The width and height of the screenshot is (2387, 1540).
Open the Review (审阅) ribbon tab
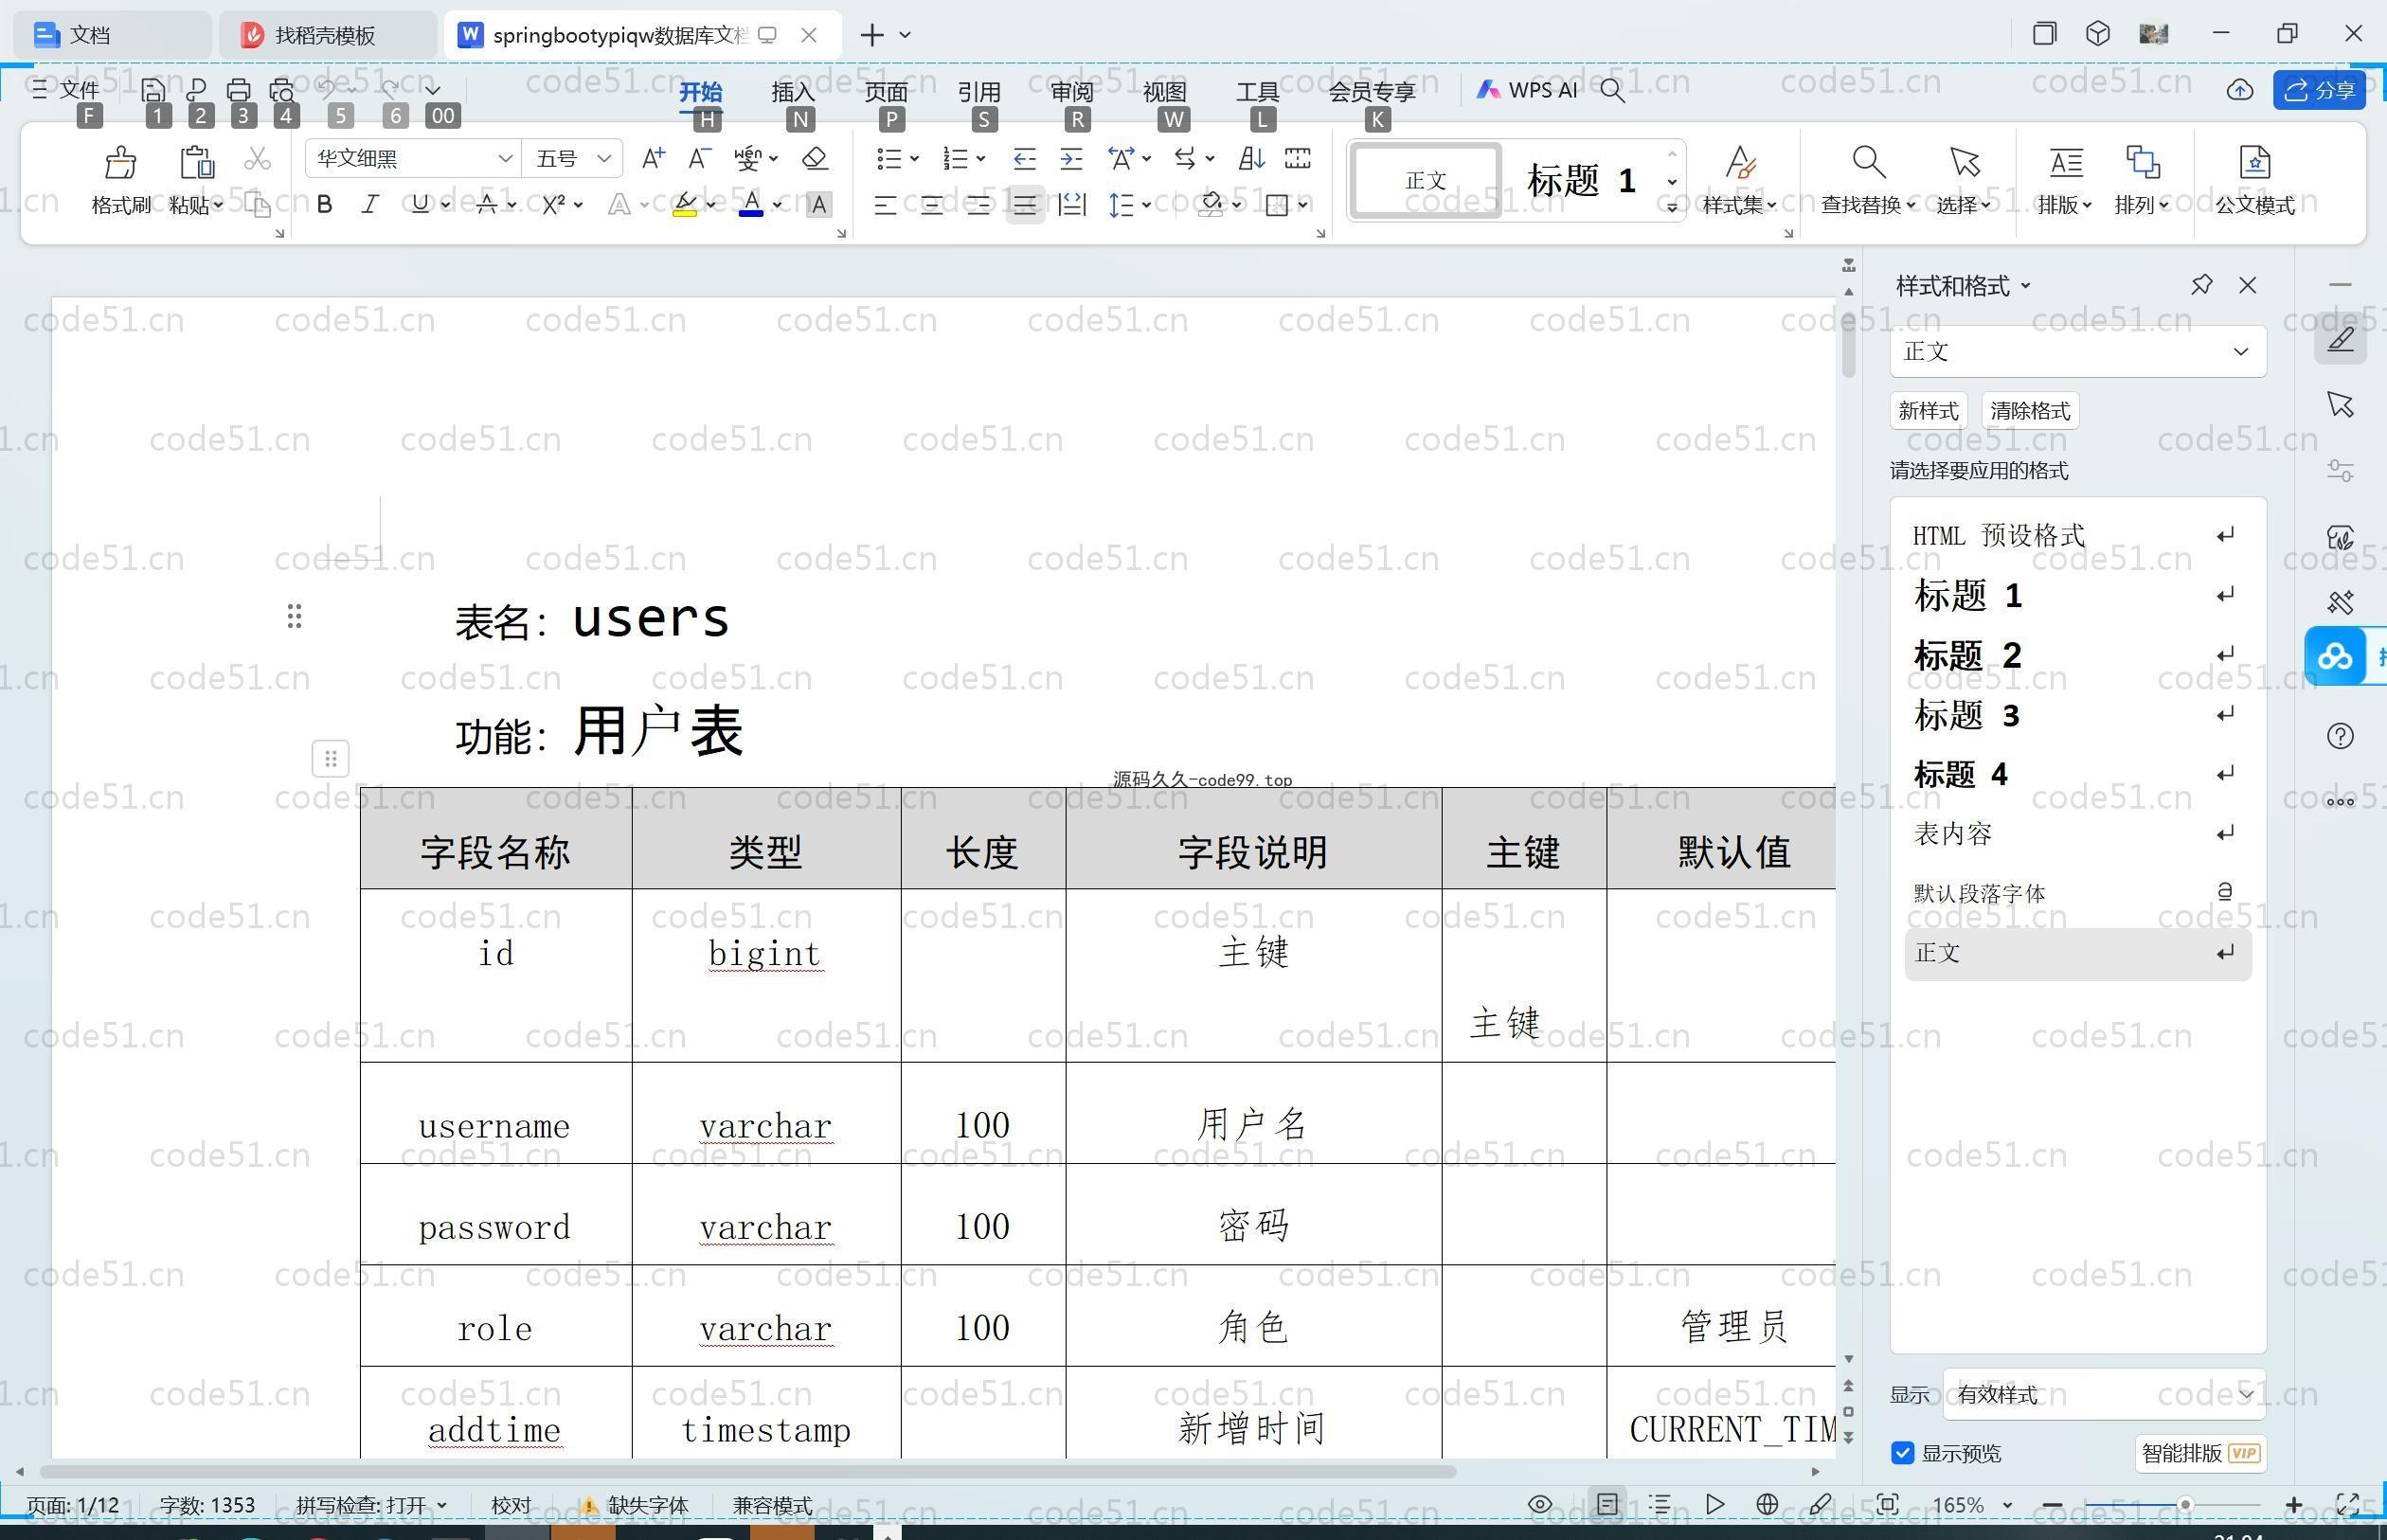point(1072,90)
